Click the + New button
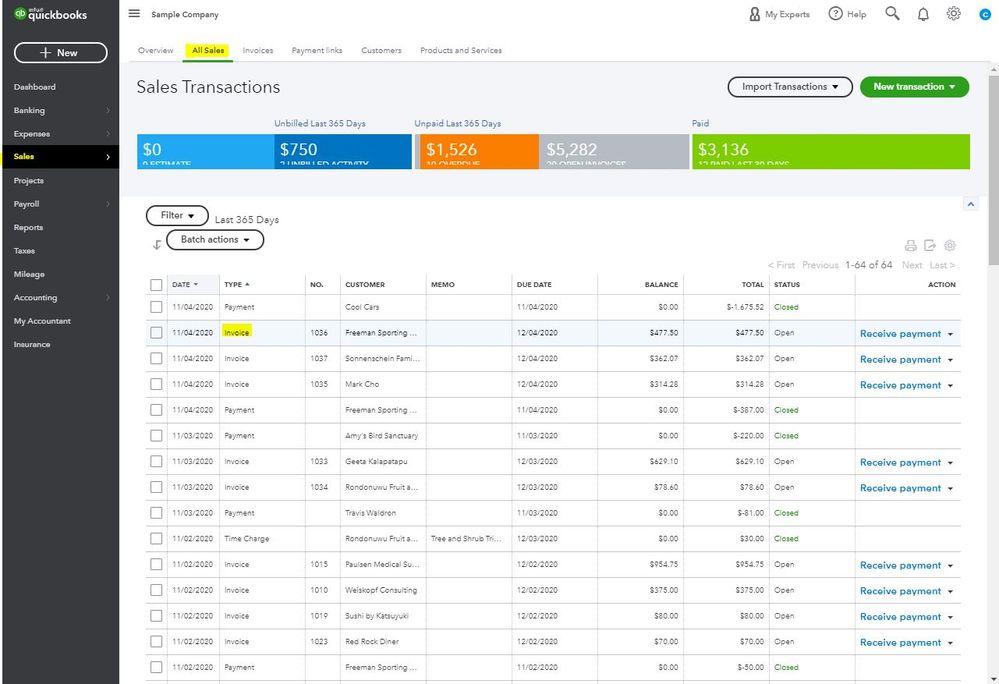This screenshot has width=999, height=684. coord(61,53)
